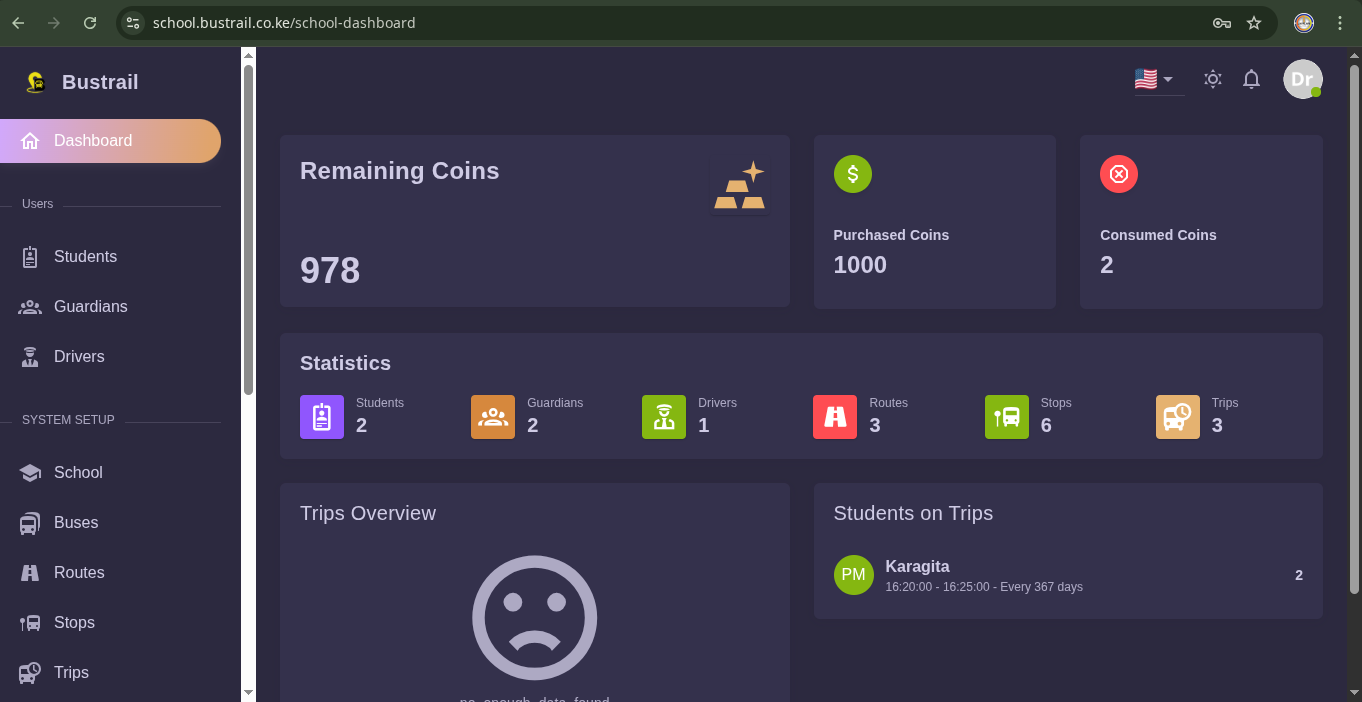Select the Guardians sidebar icon
Viewport: 1362px width, 702px height.
click(31, 306)
